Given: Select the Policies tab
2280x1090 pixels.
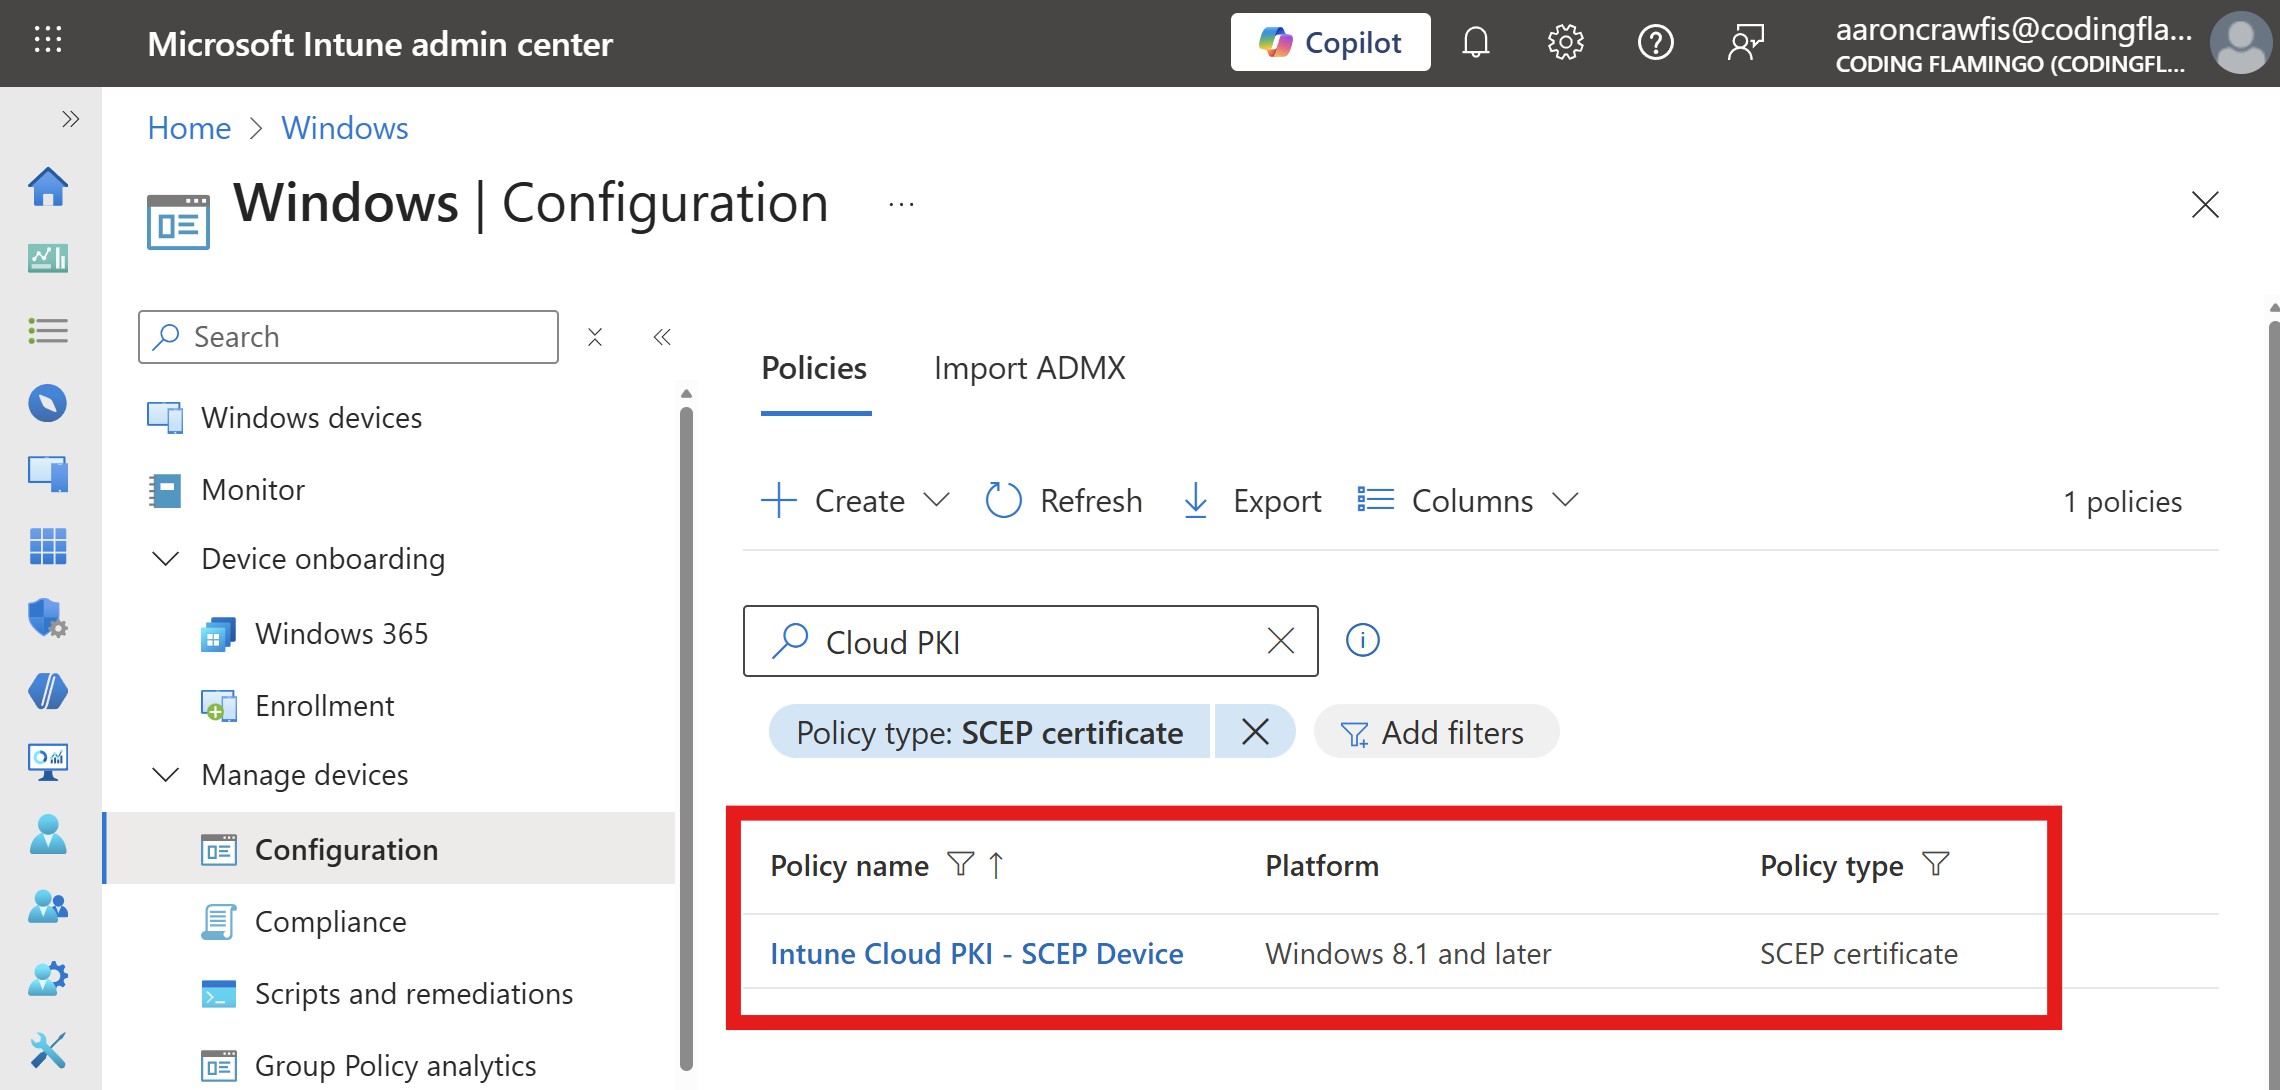Looking at the screenshot, I should 814,368.
